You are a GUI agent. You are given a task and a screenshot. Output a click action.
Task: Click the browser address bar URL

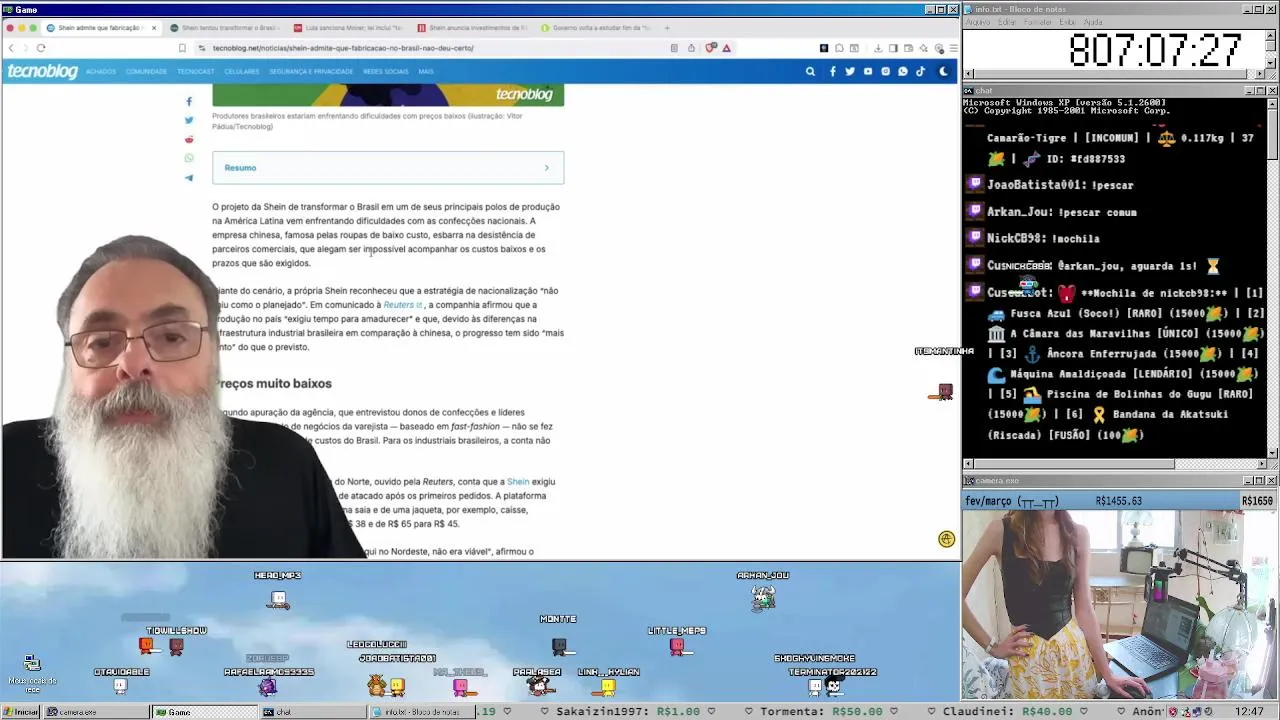point(343,48)
